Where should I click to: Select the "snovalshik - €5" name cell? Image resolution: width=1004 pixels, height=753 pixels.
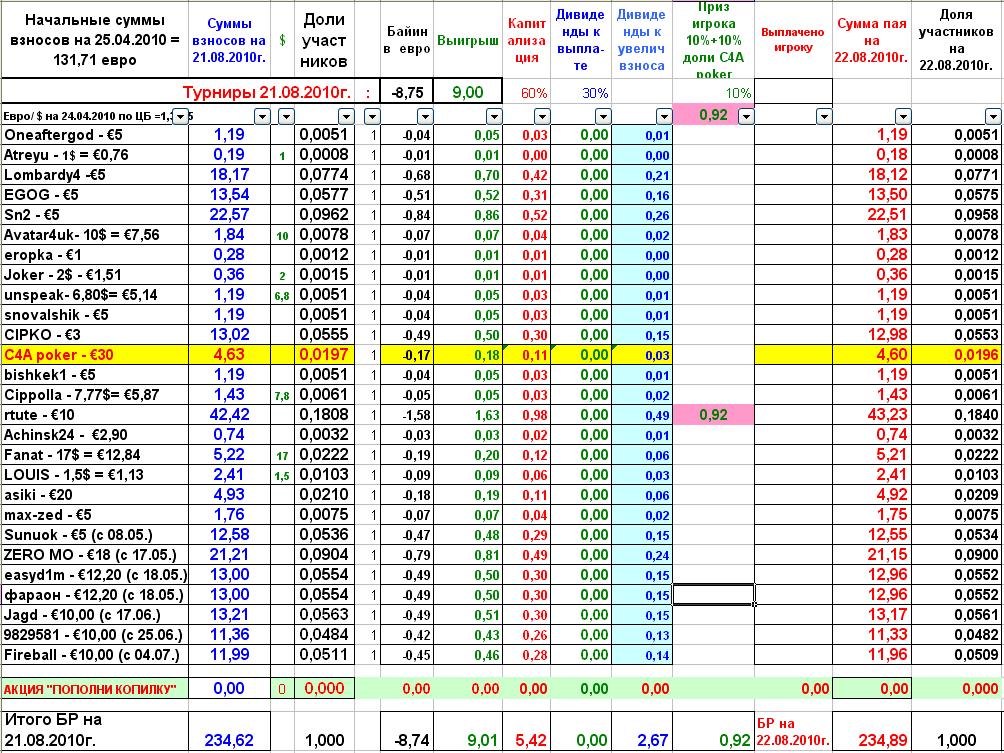coord(95,314)
